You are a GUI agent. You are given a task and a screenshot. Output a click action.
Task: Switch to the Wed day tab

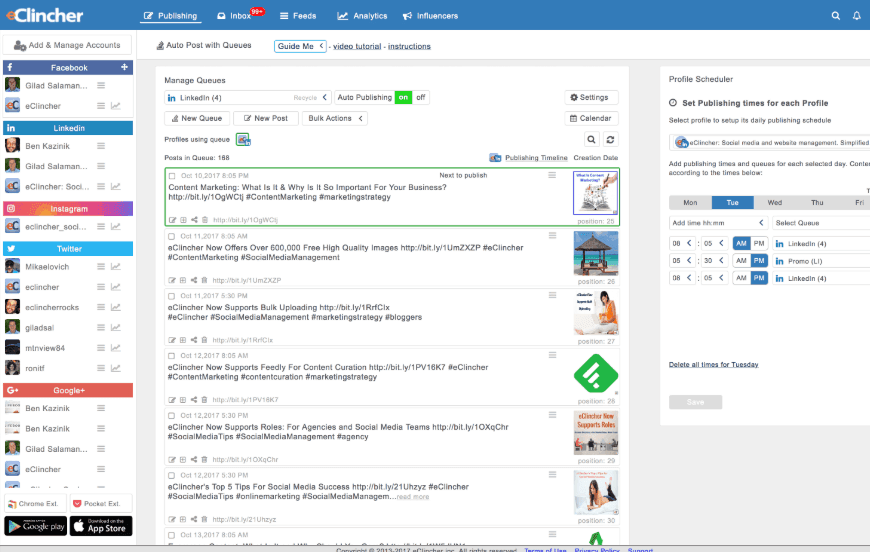pyautogui.click(x=774, y=202)
